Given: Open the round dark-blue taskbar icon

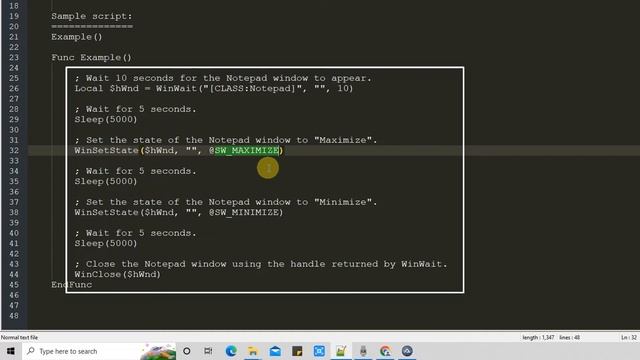Looking at the screenshot, I should click(x=407, y=351).
